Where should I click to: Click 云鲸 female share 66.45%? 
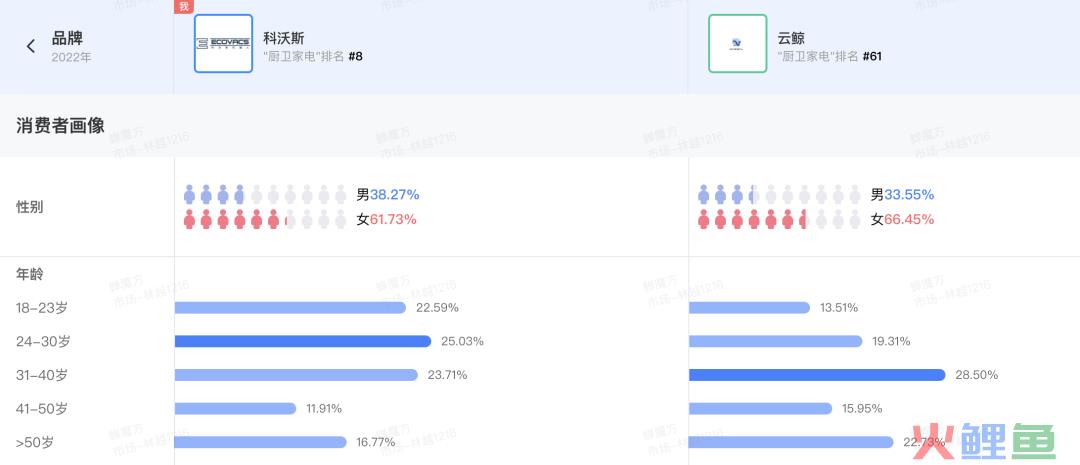coord(909,220)
